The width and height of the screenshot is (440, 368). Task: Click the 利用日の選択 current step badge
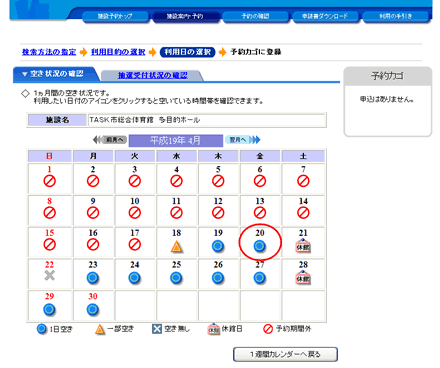pos(188,52)
